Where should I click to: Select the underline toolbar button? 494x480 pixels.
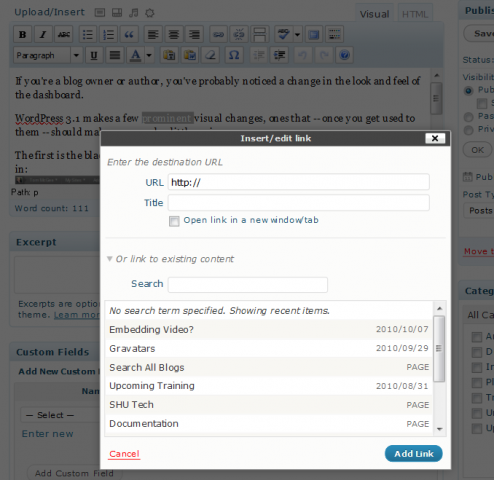(x=94, y=55)
